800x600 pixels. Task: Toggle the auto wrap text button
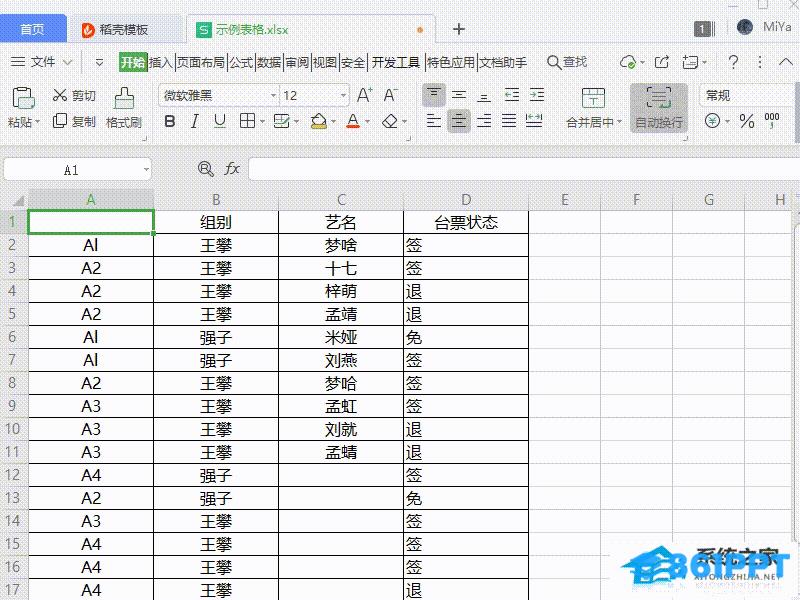659,108
